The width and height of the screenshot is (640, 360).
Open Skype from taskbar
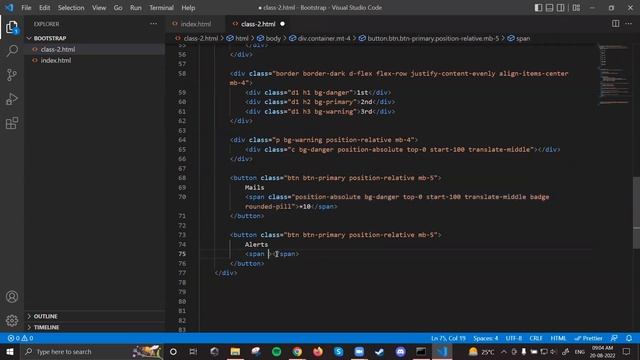(x=338, y=351)
